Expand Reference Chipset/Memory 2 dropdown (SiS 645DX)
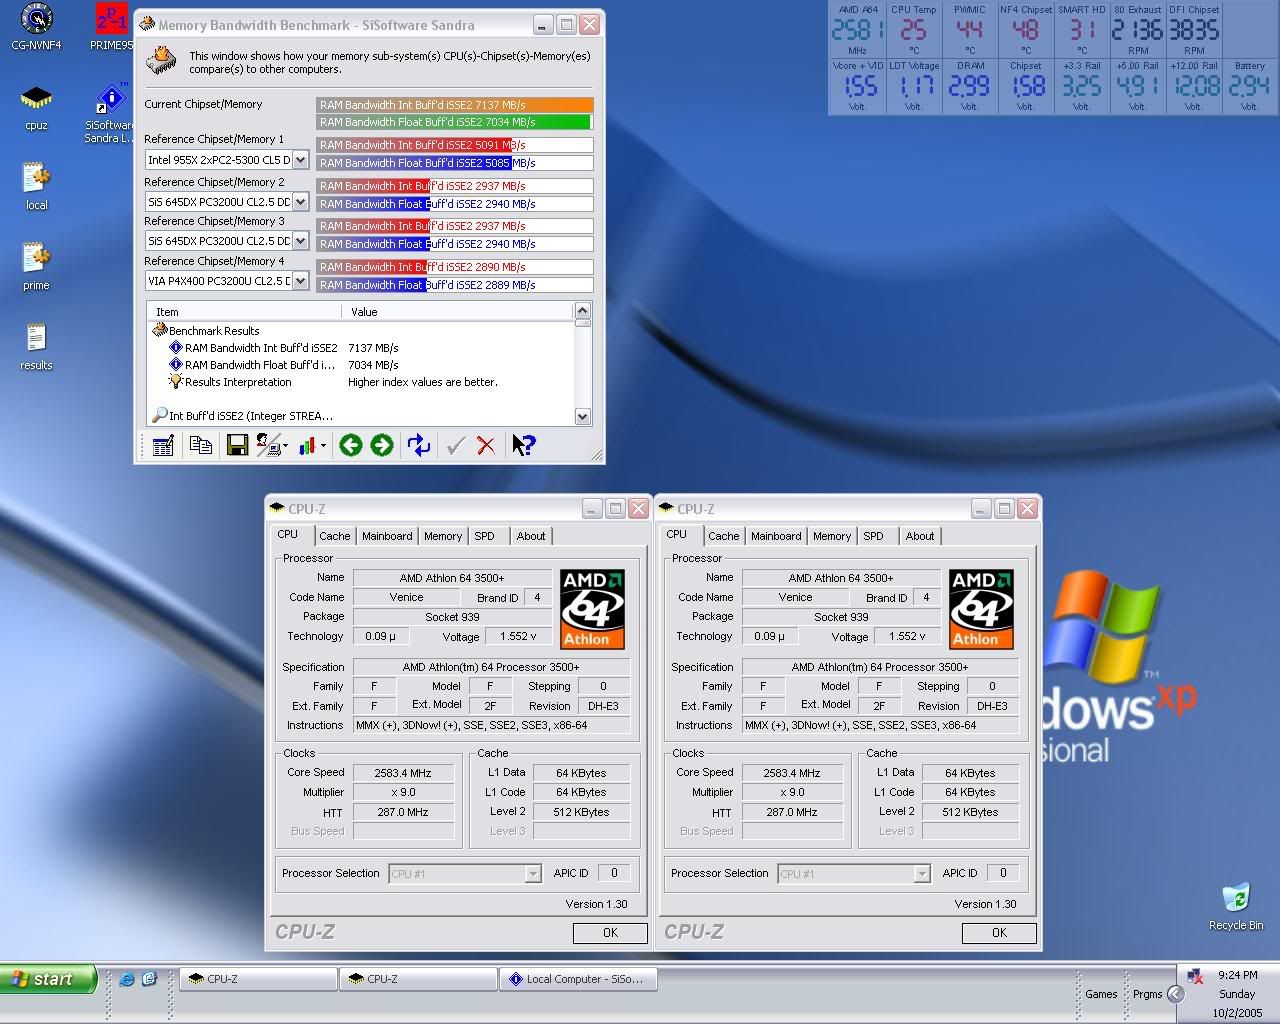Viewport: 1280px width, 1024px height. 300,201
